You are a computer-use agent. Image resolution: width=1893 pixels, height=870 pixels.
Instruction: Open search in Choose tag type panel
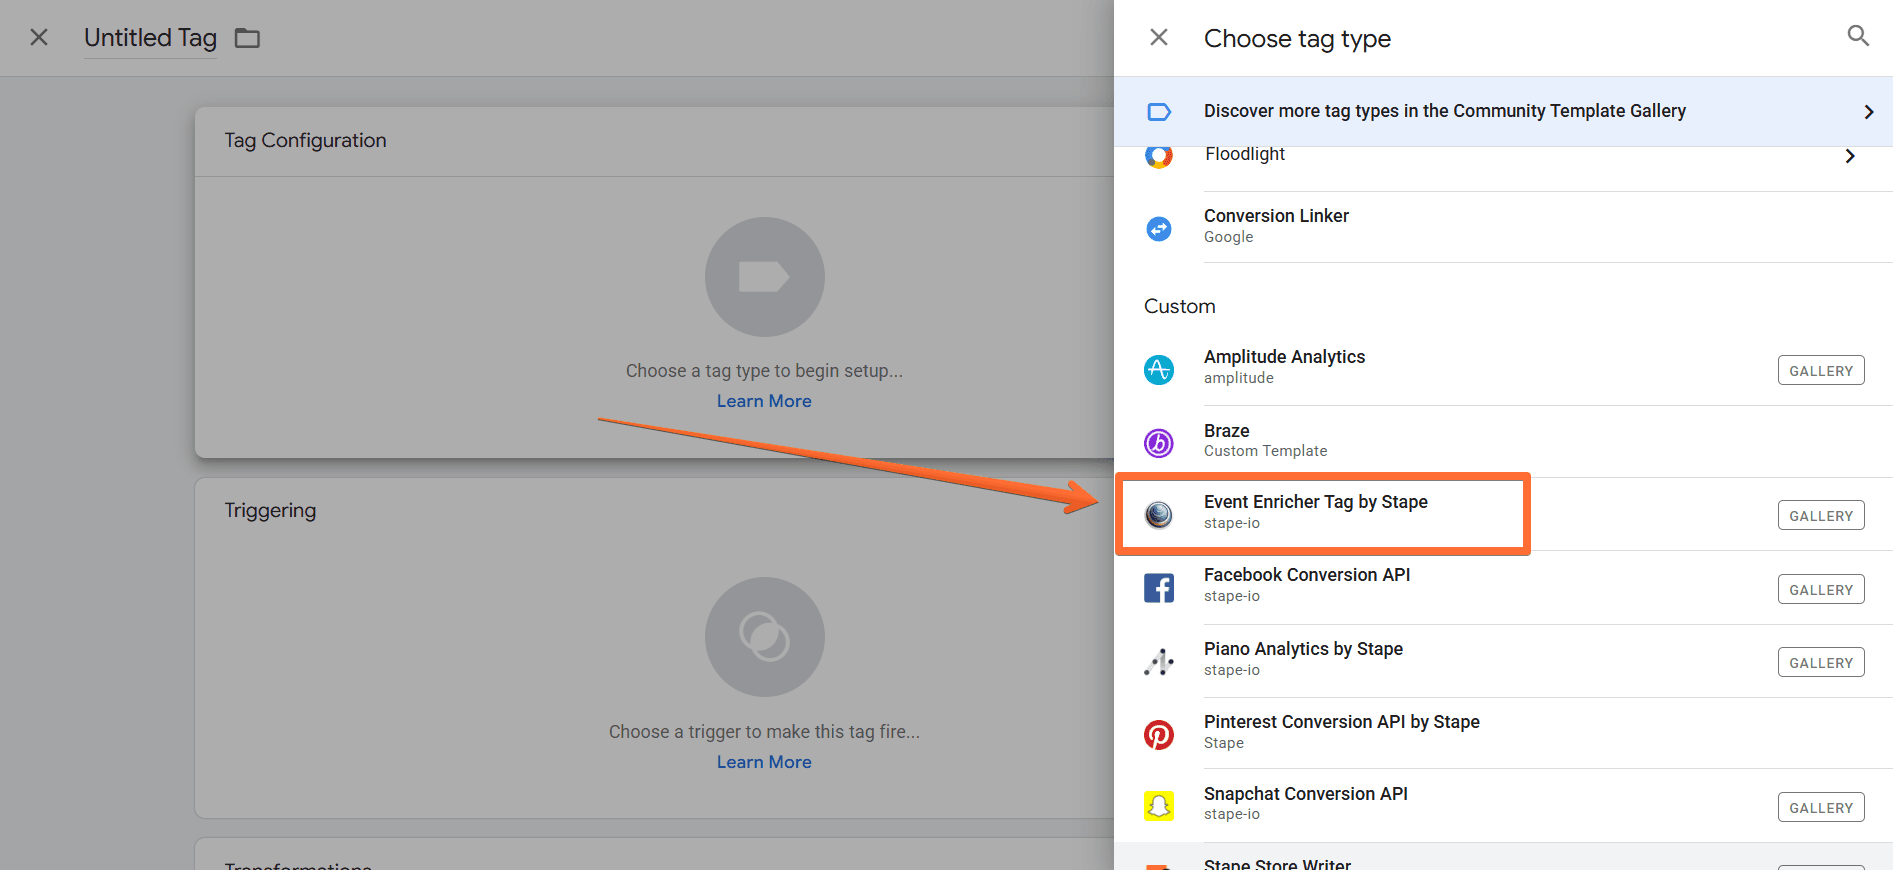(1857, 36)
